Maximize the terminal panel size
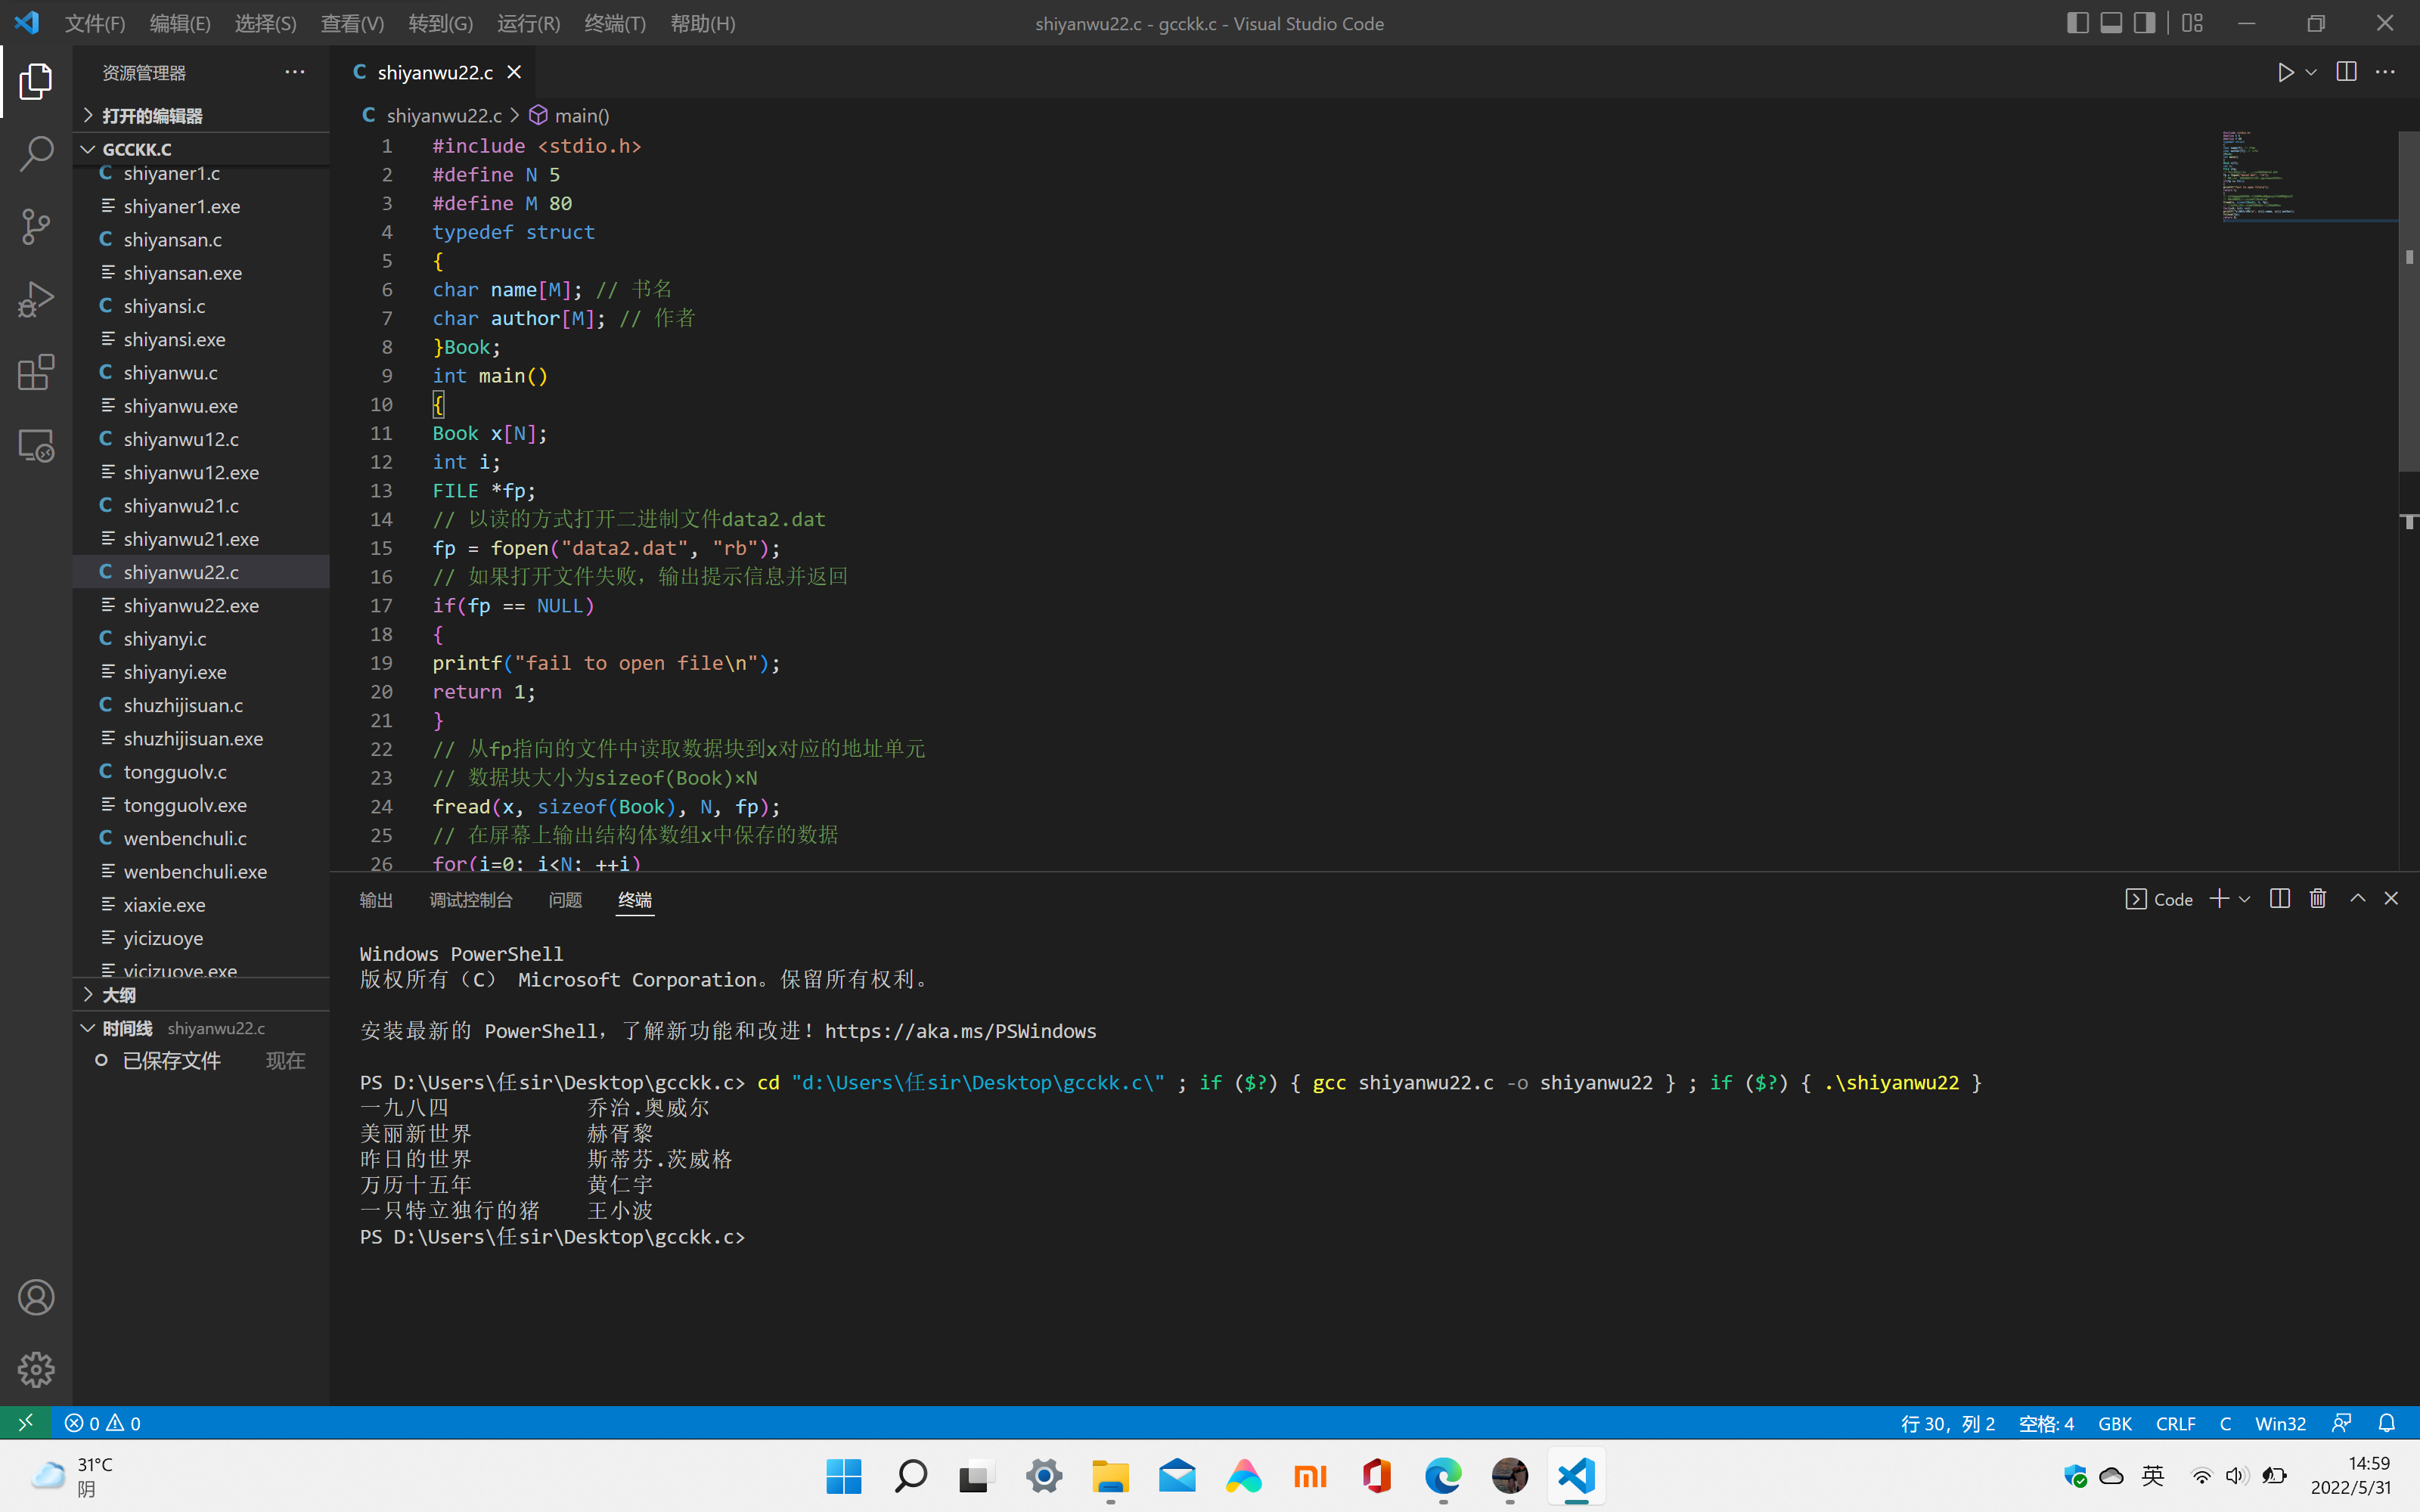The width and height of the screenshot is (2420, 1512). pos(2358,898)
